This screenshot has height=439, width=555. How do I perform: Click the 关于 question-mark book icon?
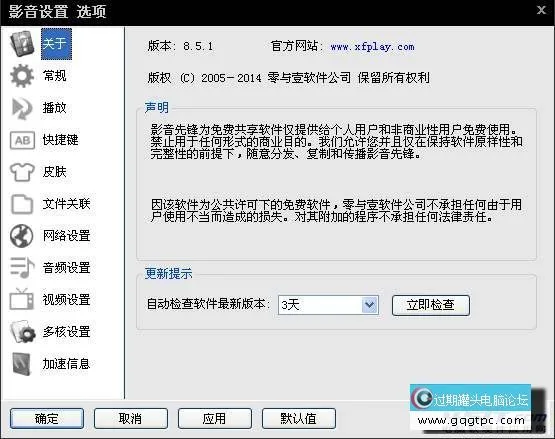click(x=22, y=44)
